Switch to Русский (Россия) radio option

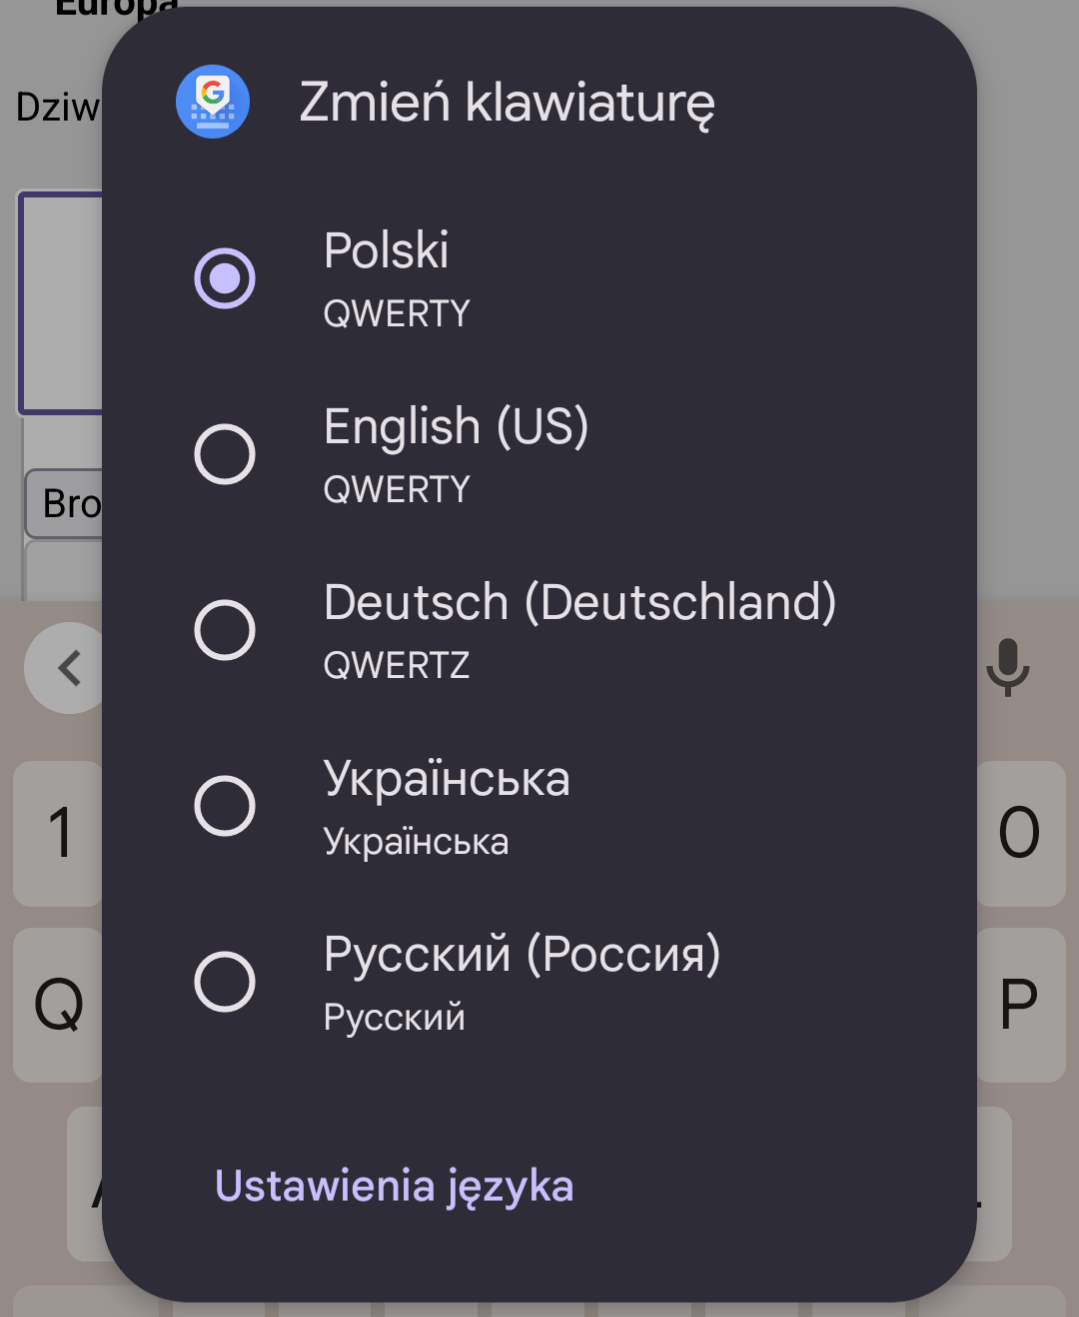225,982
